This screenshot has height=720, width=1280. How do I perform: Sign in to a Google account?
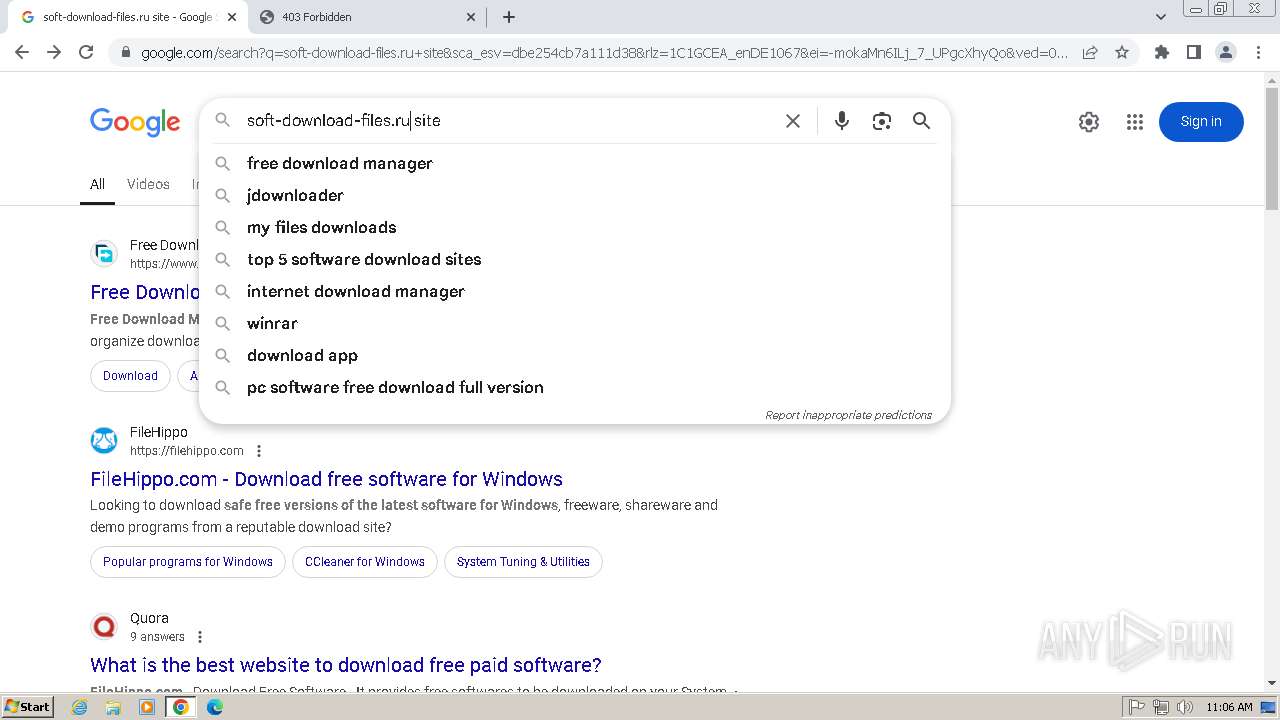(x=1201, y=122)
